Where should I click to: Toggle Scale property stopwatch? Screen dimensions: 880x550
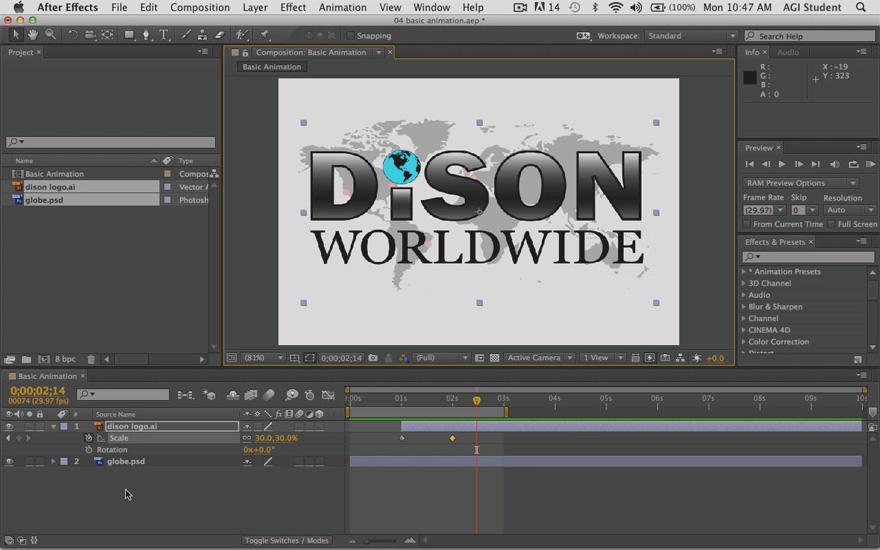click(x=88, y=438)
